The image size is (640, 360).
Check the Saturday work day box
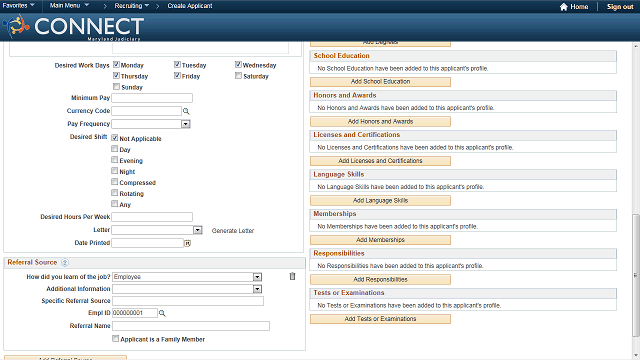click(x=238, y=76)
